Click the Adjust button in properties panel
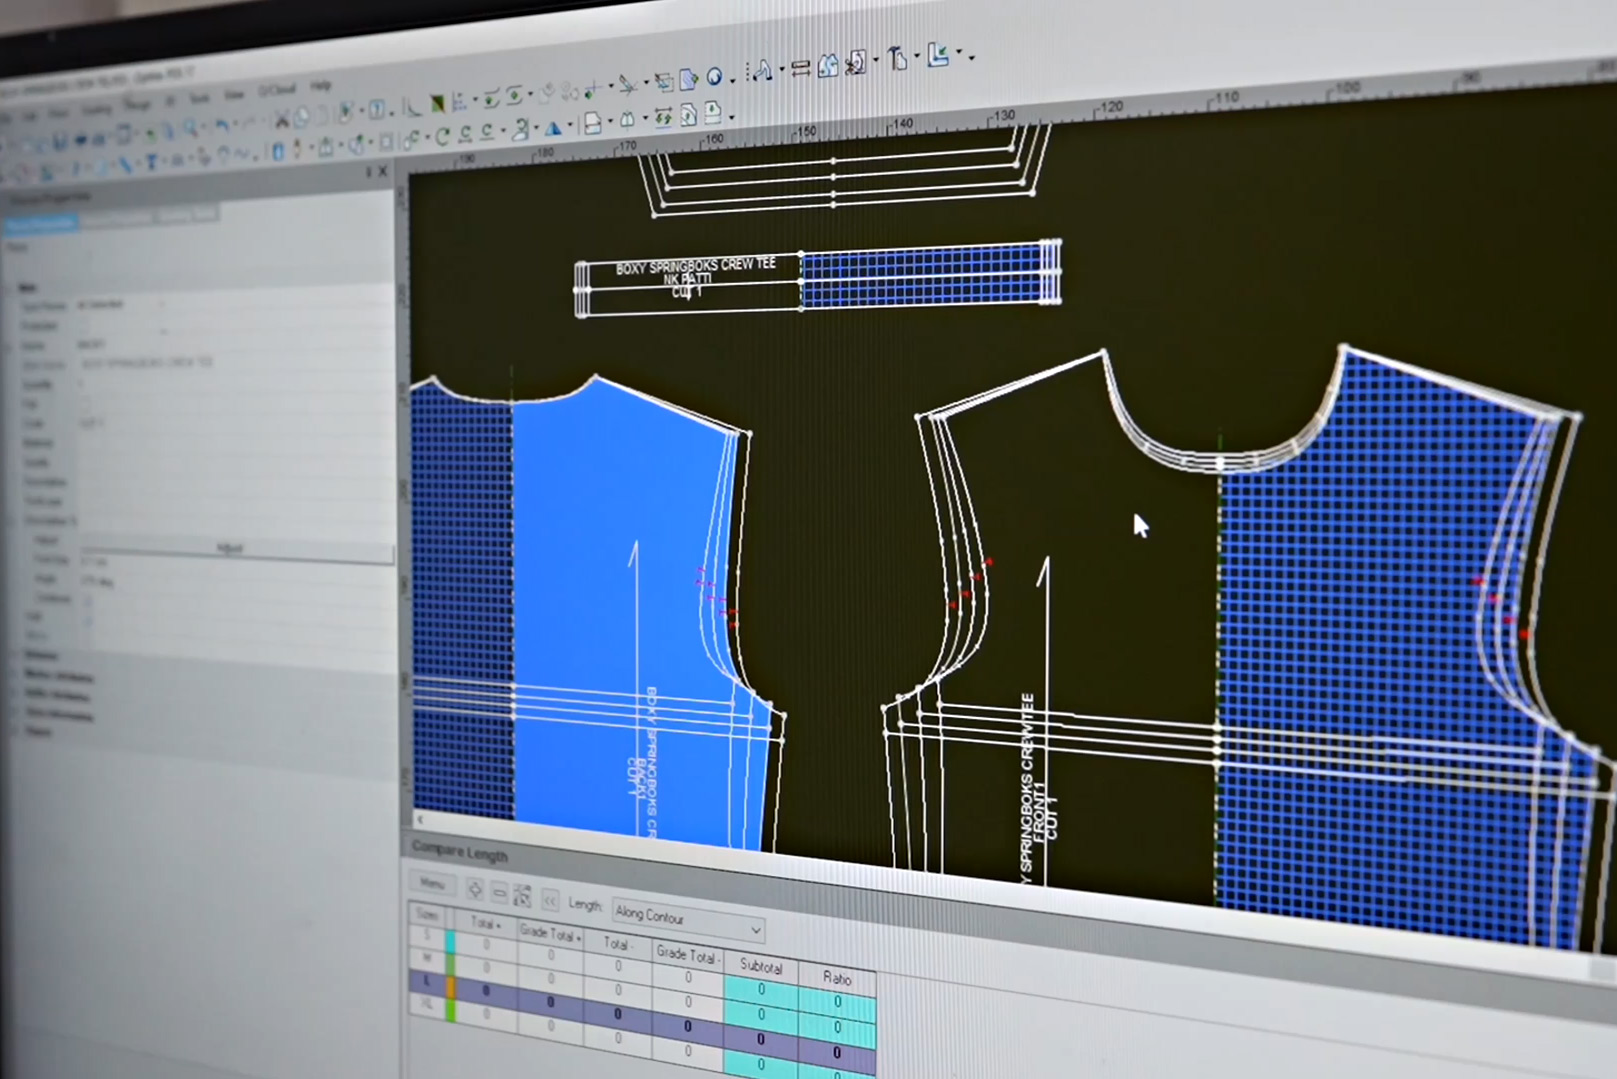This screenshot has width=1617, height=1079. pyautogui.click(x=230, y=548)
